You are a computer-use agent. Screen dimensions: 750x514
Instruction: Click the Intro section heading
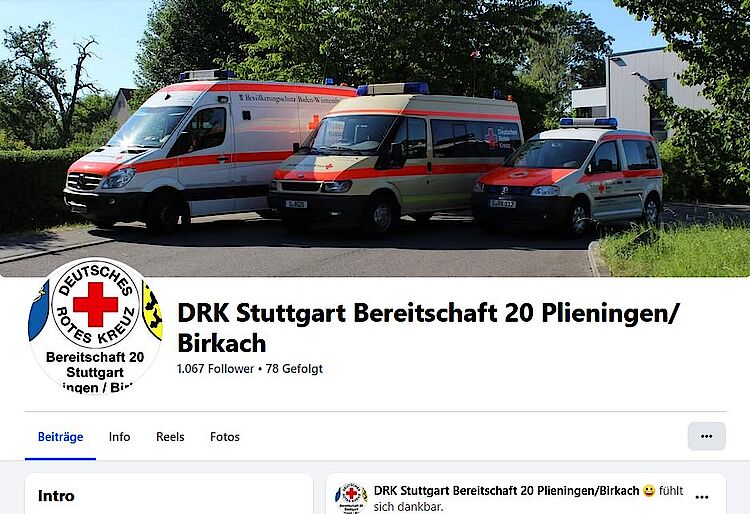pos(56,496)
